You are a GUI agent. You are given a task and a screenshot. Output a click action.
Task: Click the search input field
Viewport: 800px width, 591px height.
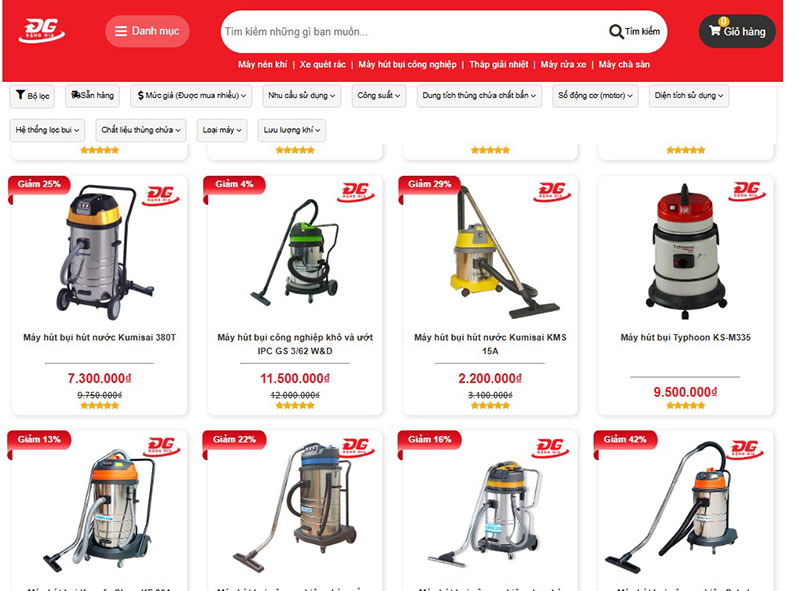(413, 32)
